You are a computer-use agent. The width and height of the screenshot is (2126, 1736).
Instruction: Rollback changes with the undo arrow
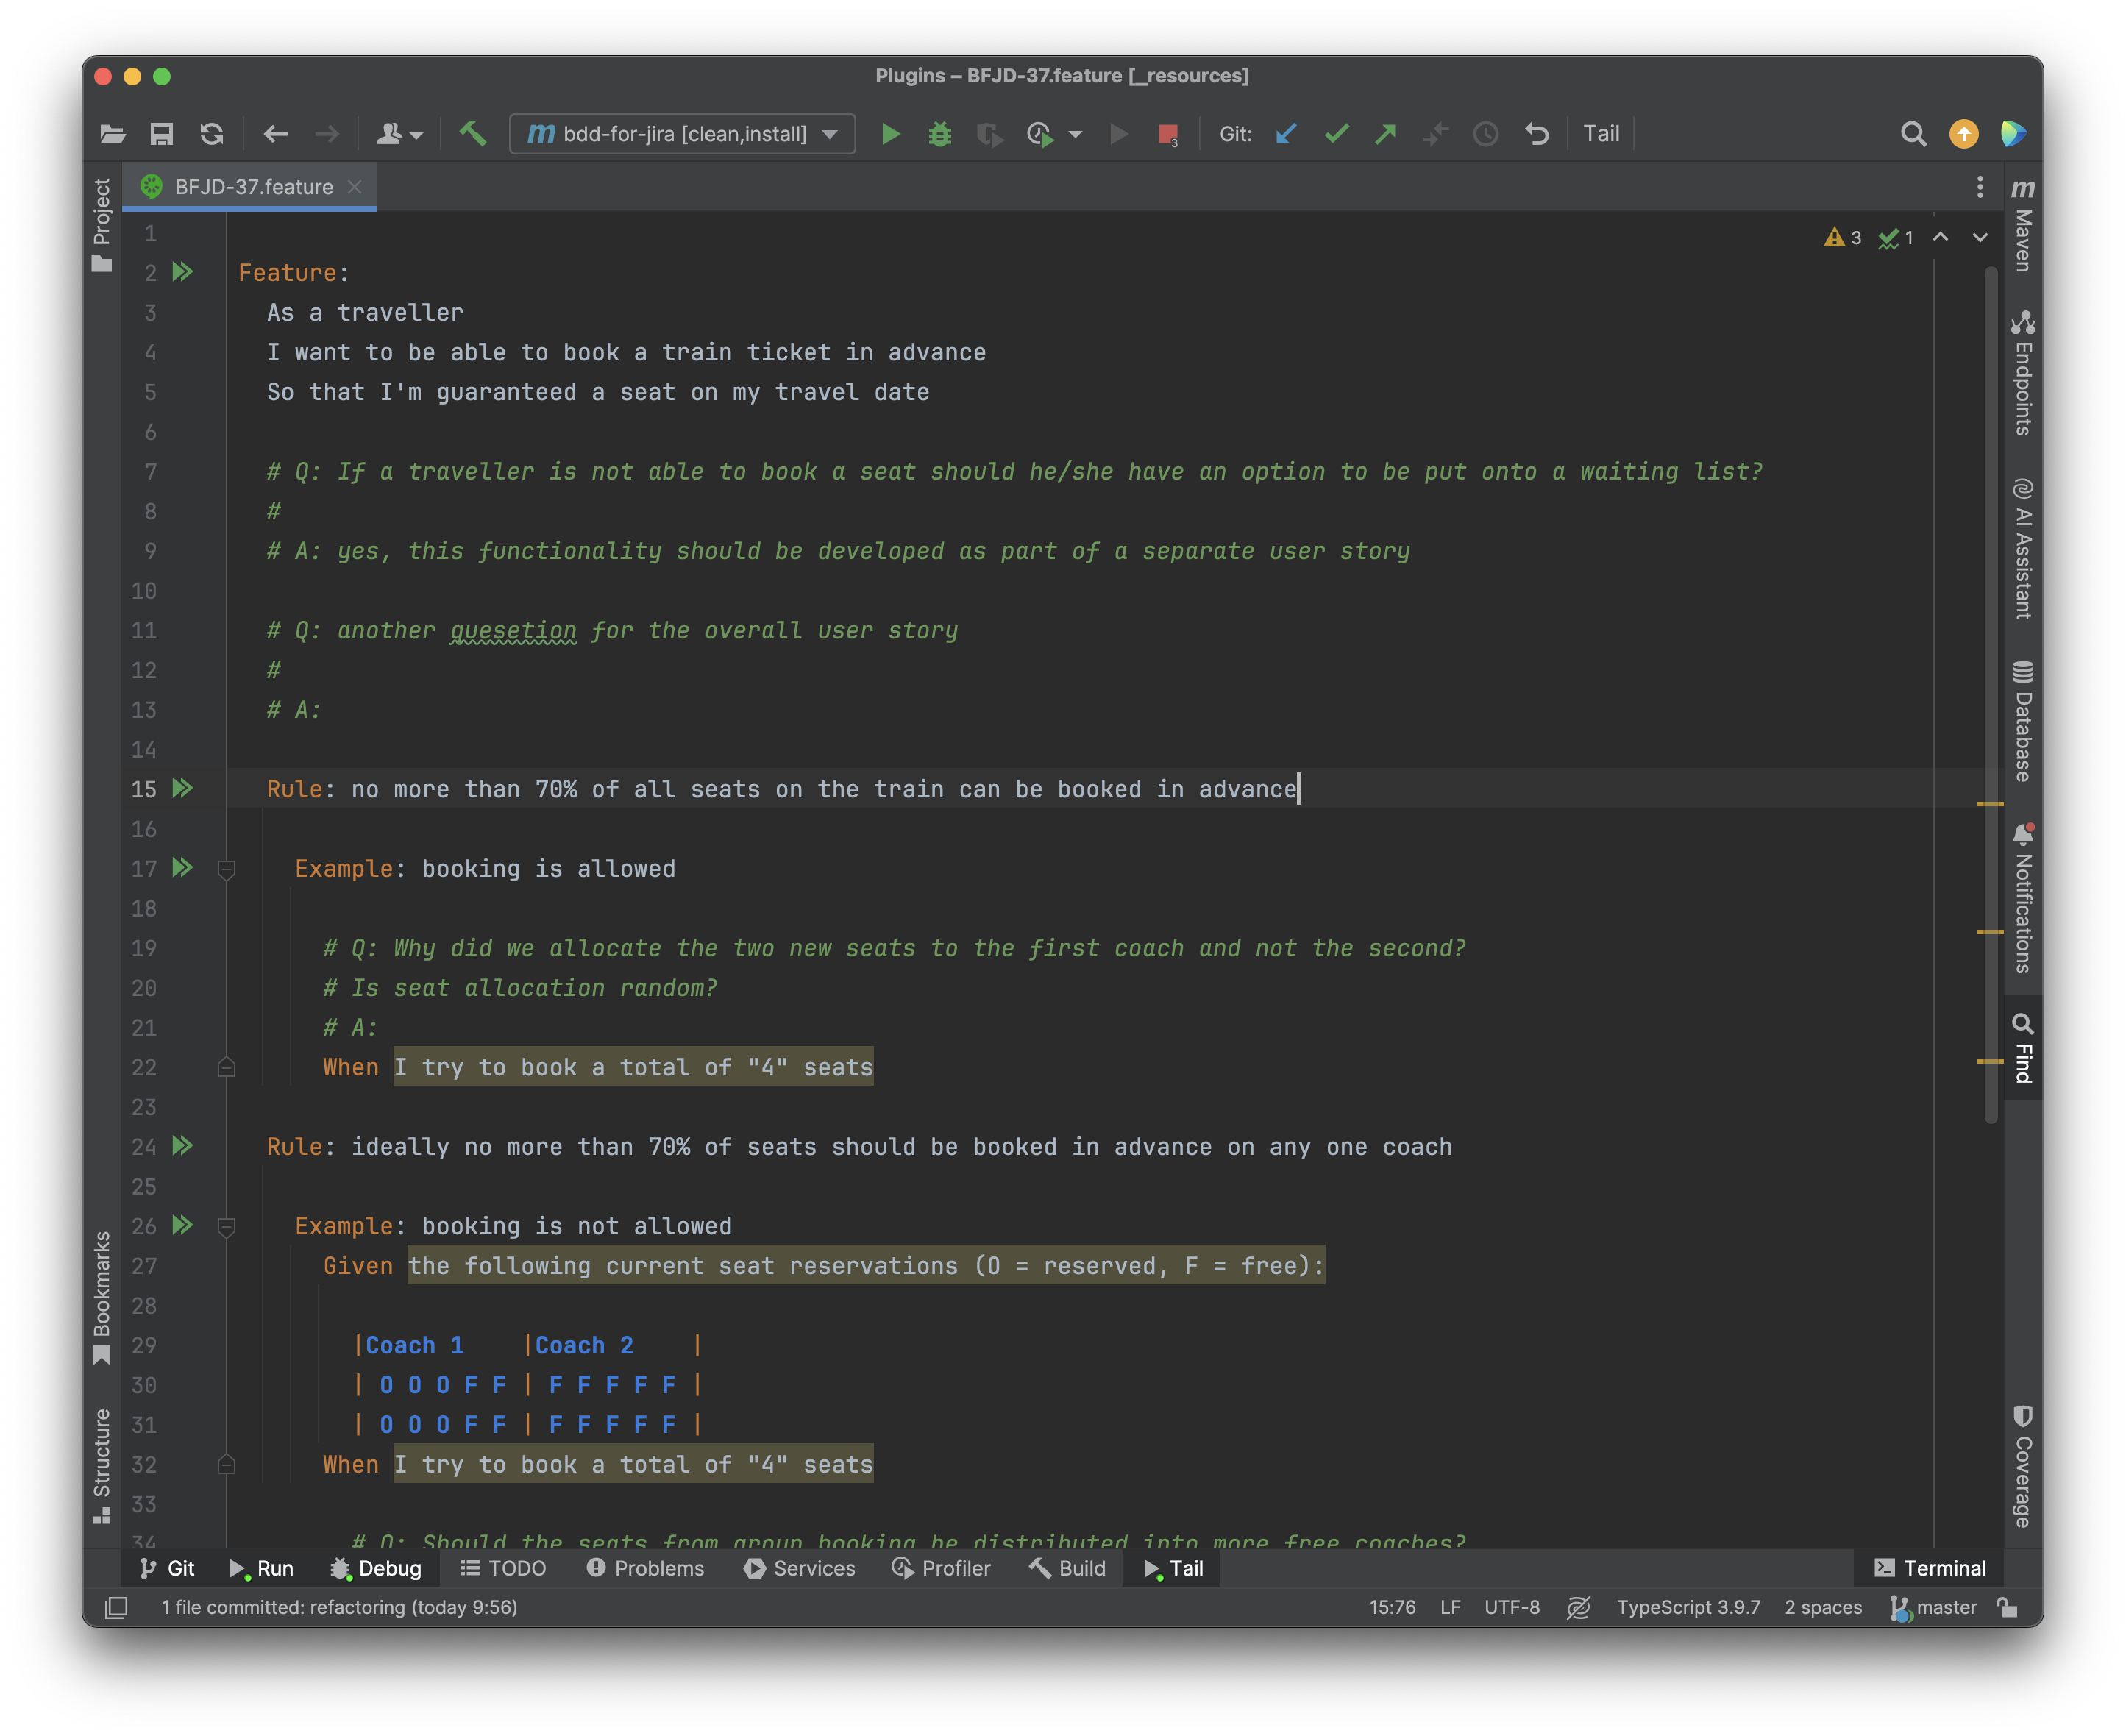[x=1537, y=134]
